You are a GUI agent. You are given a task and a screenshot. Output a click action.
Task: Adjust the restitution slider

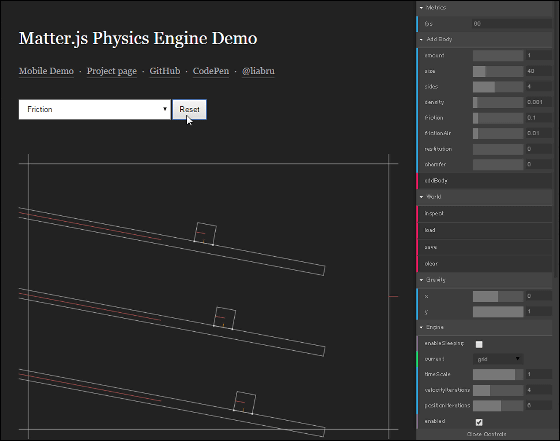[498, 149]
